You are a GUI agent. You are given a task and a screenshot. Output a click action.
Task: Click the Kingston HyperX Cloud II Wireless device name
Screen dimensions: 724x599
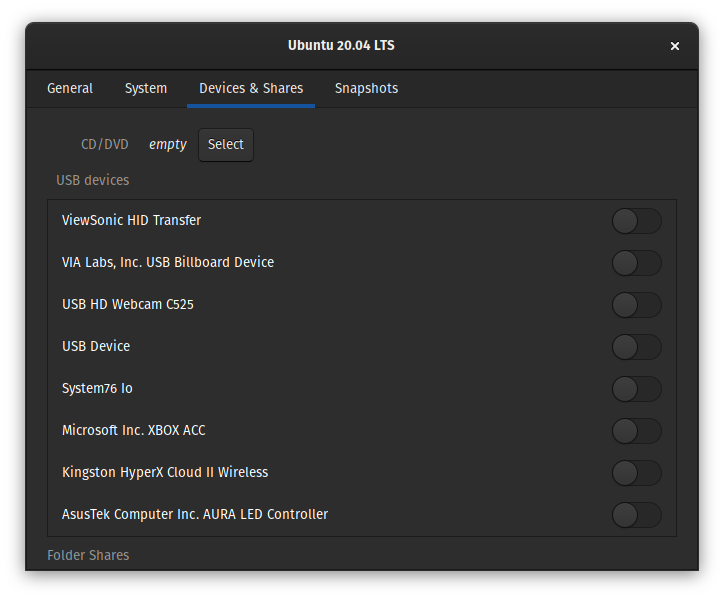pyautogui.click(x=165, y=473)
